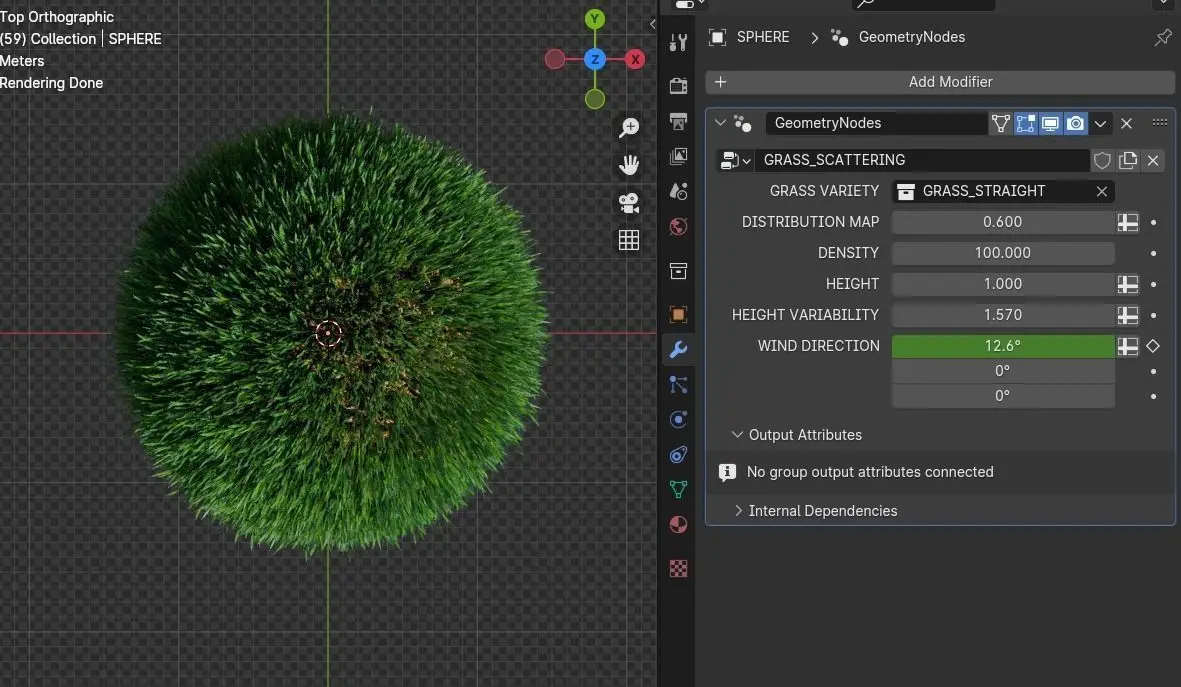Click the Render properties tab icon
Screen dimensions: 1181x687
(x=678, y=85)
